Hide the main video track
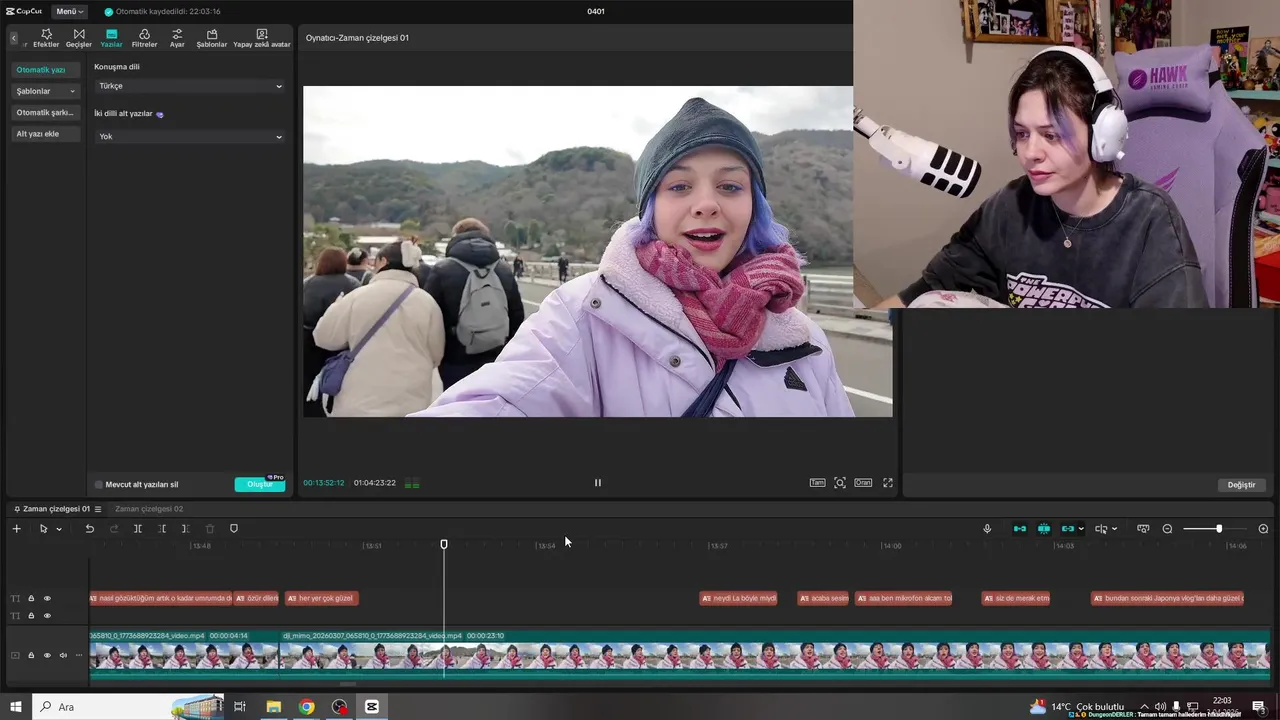The height and width of the screenshot is (720, 1280). point(47,655)
